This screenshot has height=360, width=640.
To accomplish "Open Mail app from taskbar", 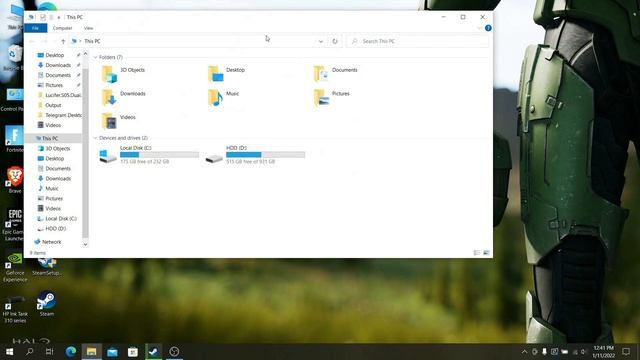I will [112, 351].
